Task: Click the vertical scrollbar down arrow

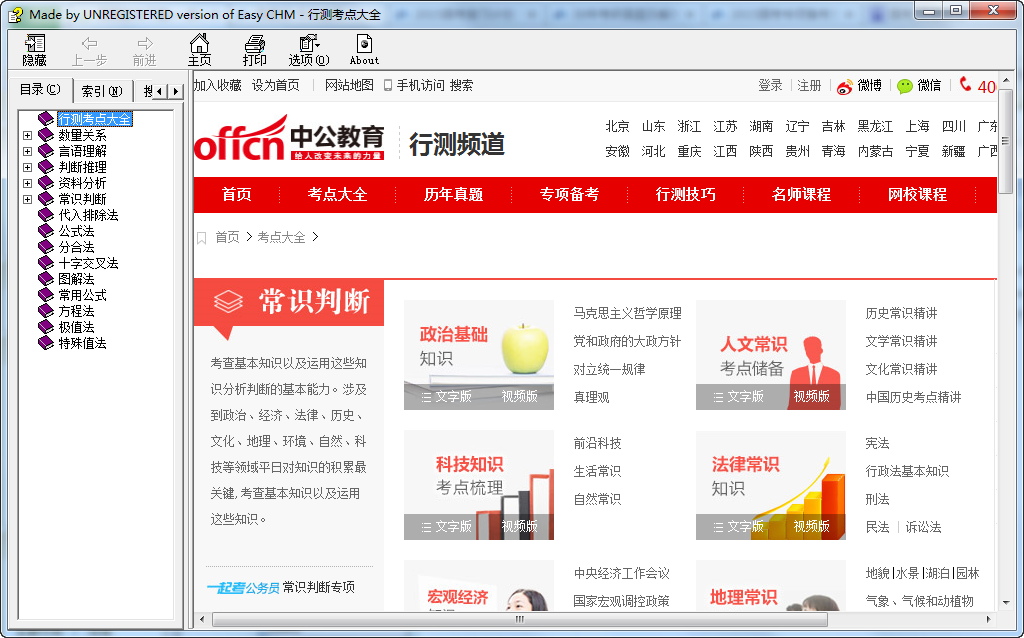Action: pos(1006,602)
